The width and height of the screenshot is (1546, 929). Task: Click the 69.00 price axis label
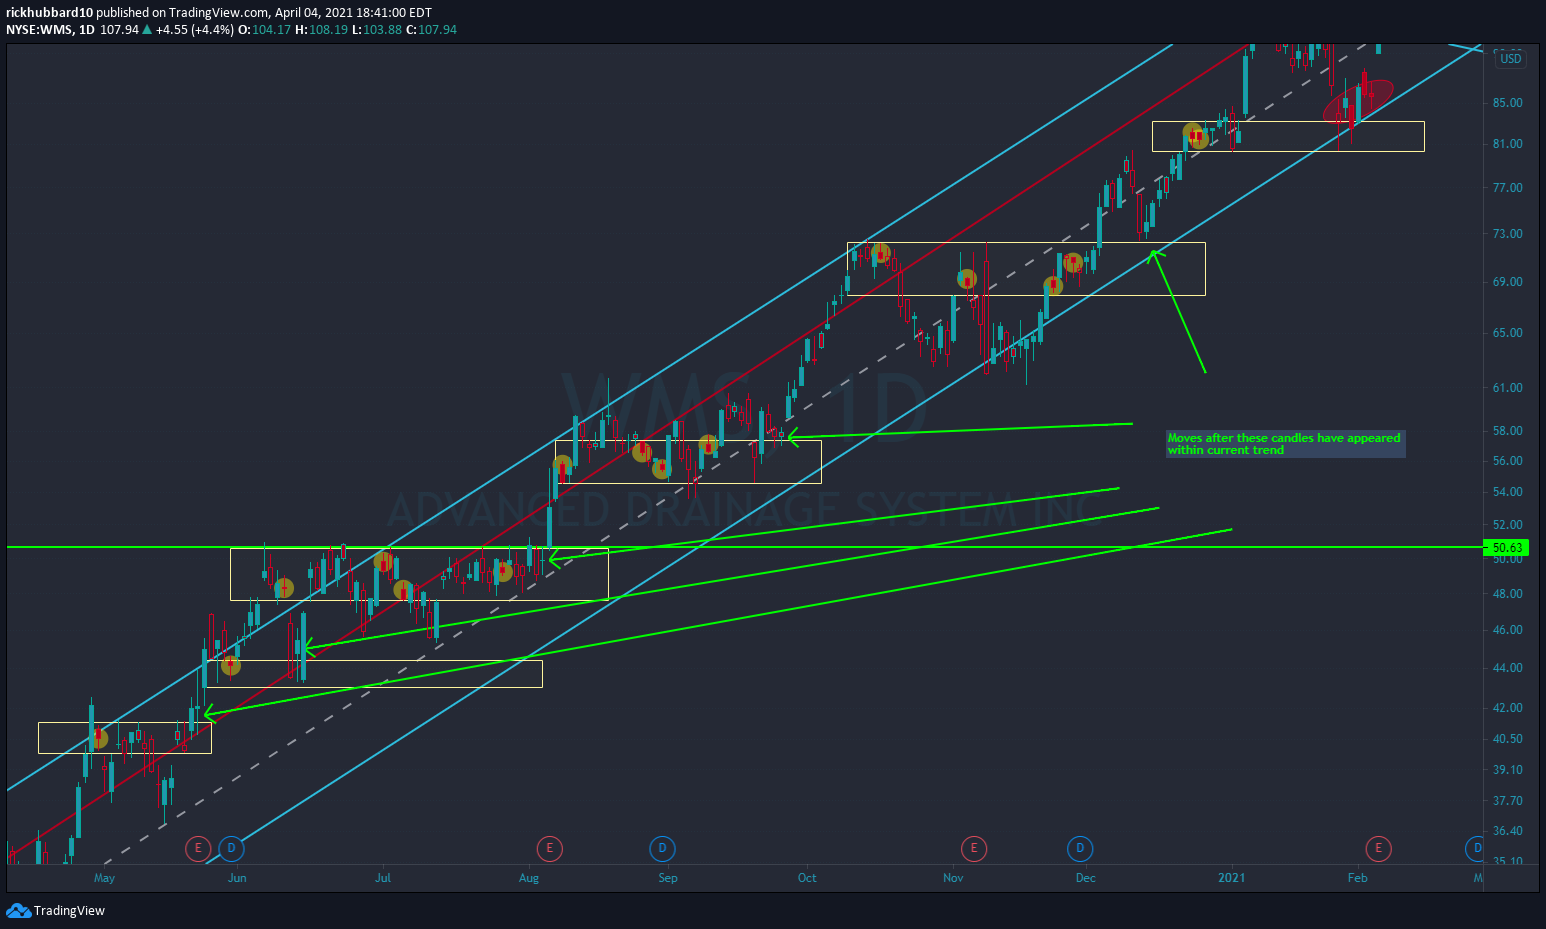(1507, 282)
